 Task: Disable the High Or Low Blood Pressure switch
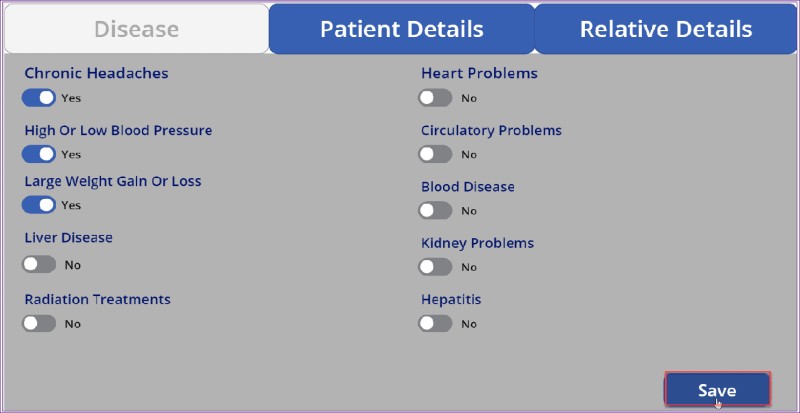click(x=39, y=154)
